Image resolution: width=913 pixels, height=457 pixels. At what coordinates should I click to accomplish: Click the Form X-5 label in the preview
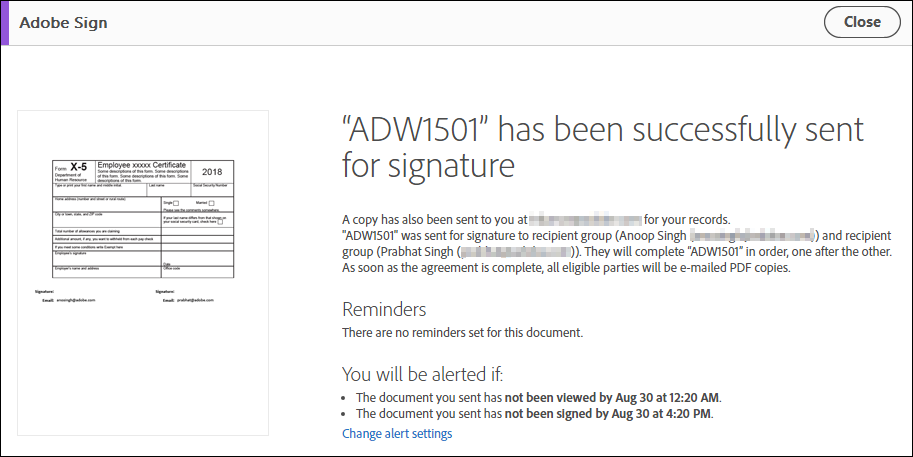pyautogui.click(x=71, y=168)
